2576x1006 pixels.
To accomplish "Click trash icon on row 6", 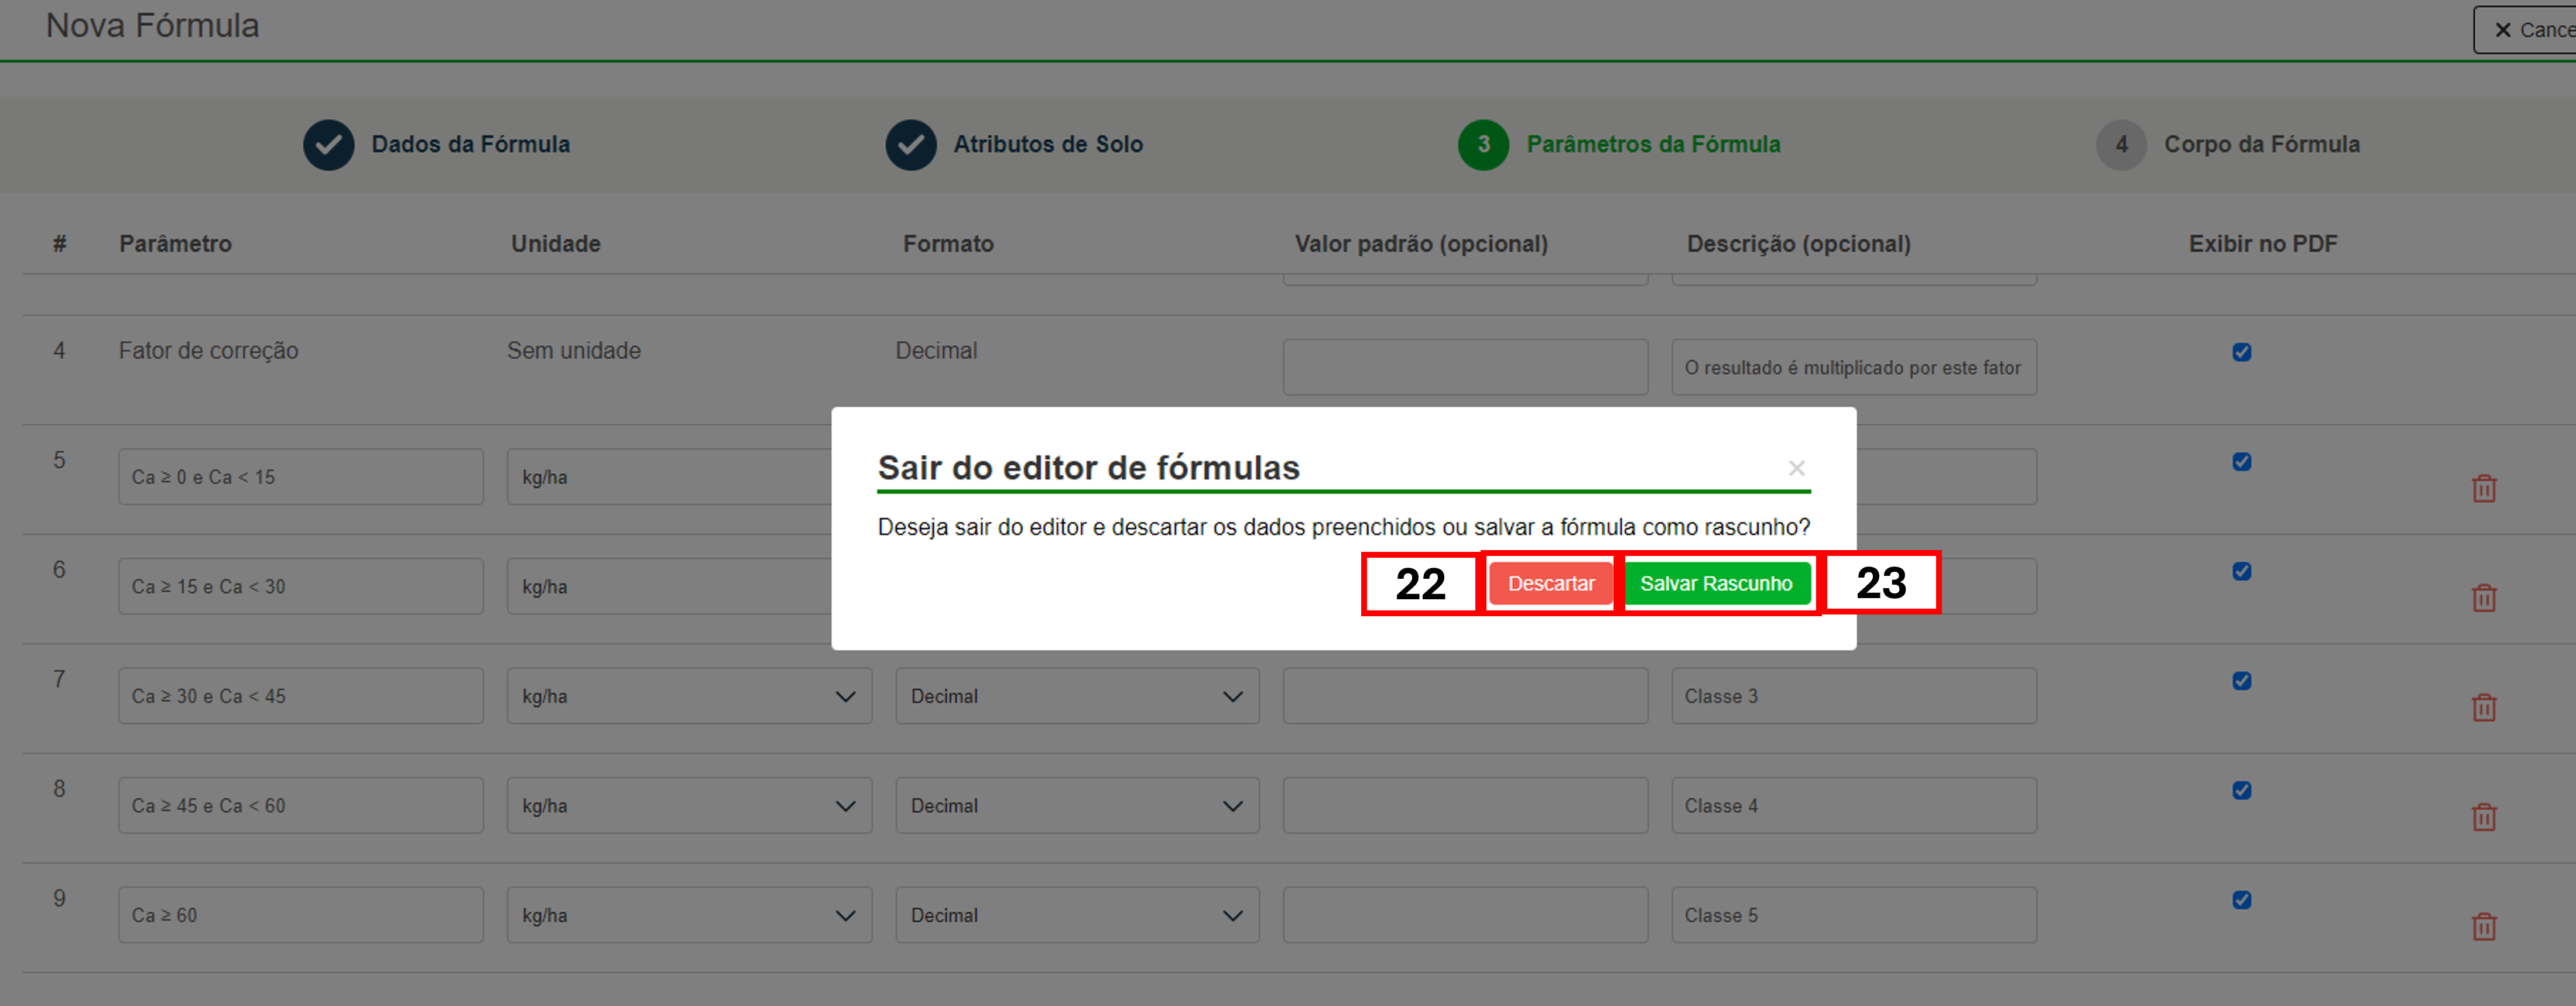I will pyautogui.click(x=2484, y=598).
